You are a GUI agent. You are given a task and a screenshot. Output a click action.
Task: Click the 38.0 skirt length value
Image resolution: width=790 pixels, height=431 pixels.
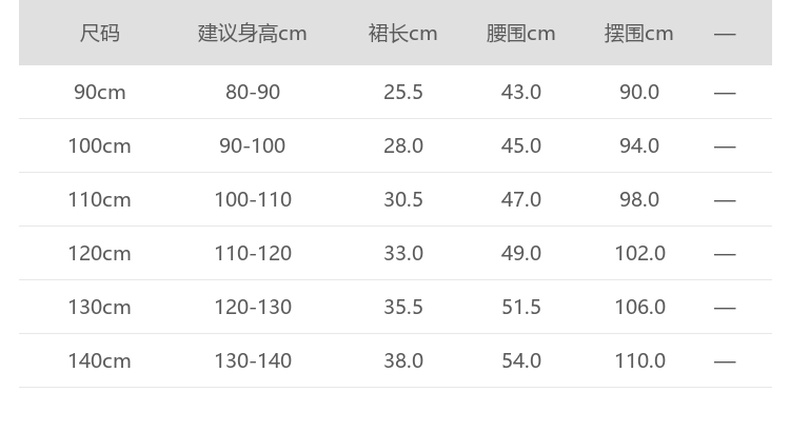click(403, 361)
